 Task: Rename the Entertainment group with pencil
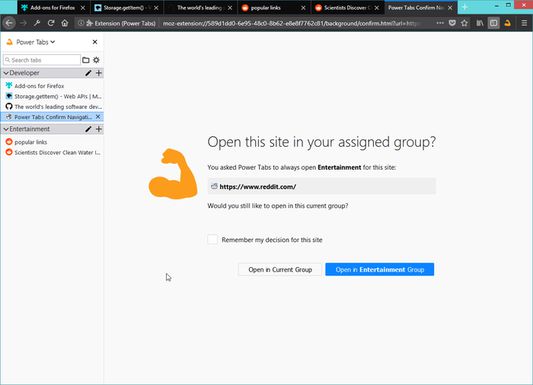[88, 129]
